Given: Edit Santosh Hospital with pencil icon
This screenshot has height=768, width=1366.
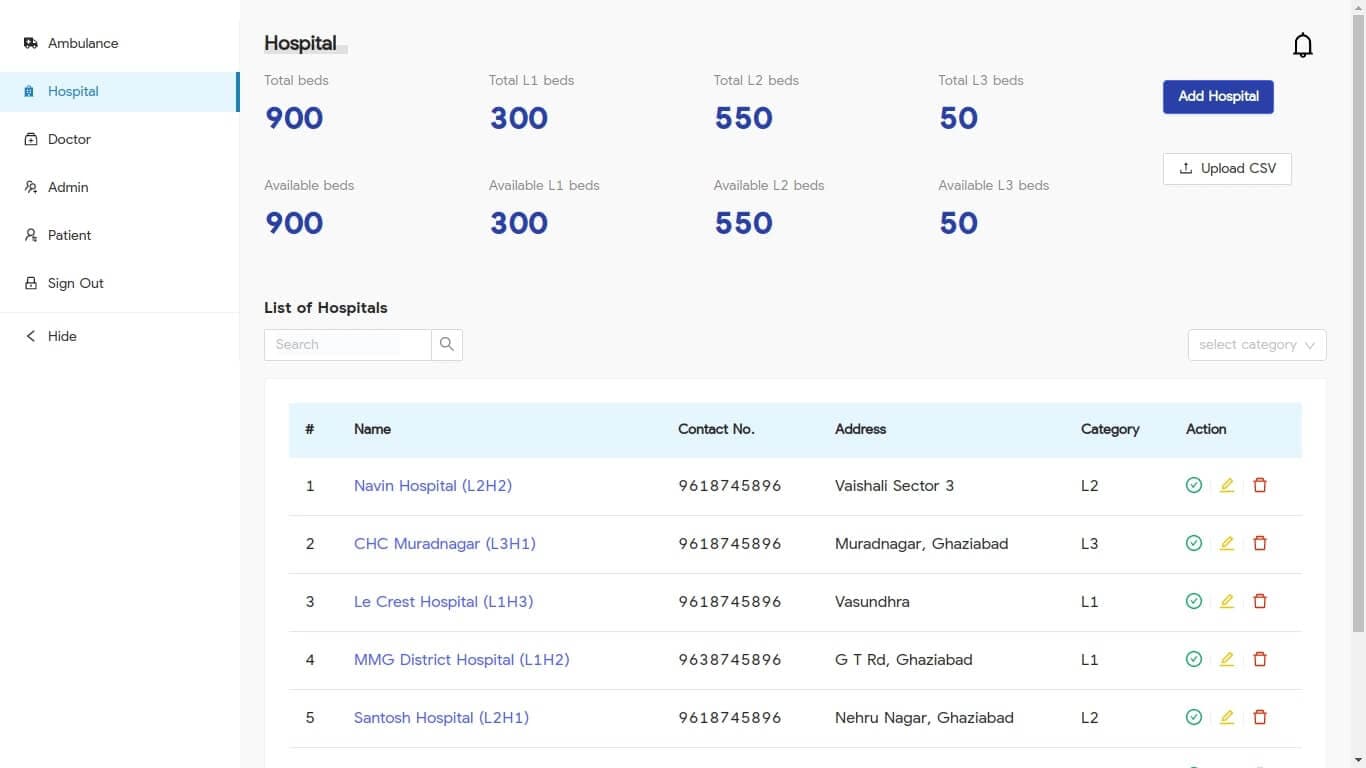Looking at the screenshot, I should tap(1227, 717).
